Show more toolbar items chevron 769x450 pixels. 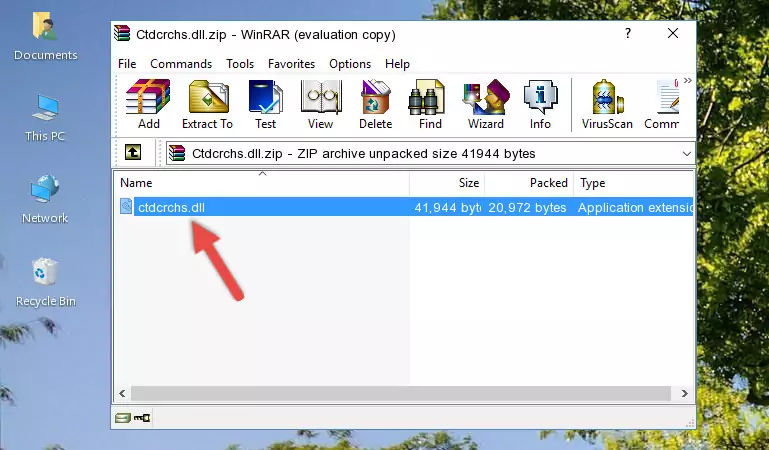click(x=688, y=81)
